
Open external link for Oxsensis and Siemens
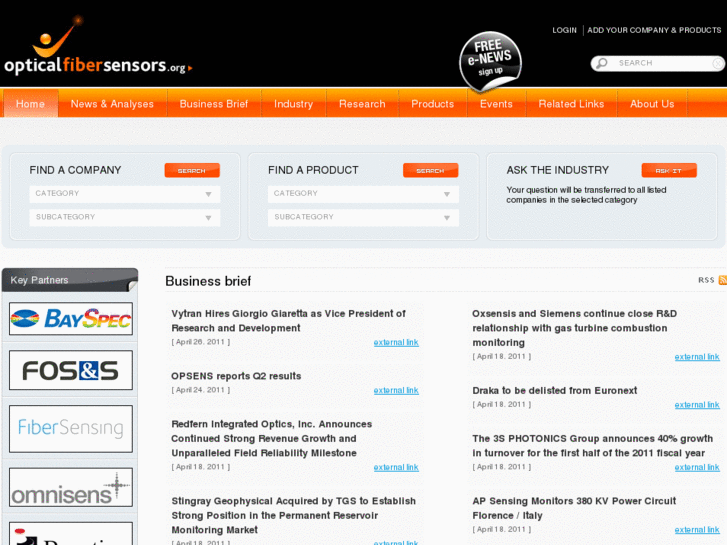697,357
